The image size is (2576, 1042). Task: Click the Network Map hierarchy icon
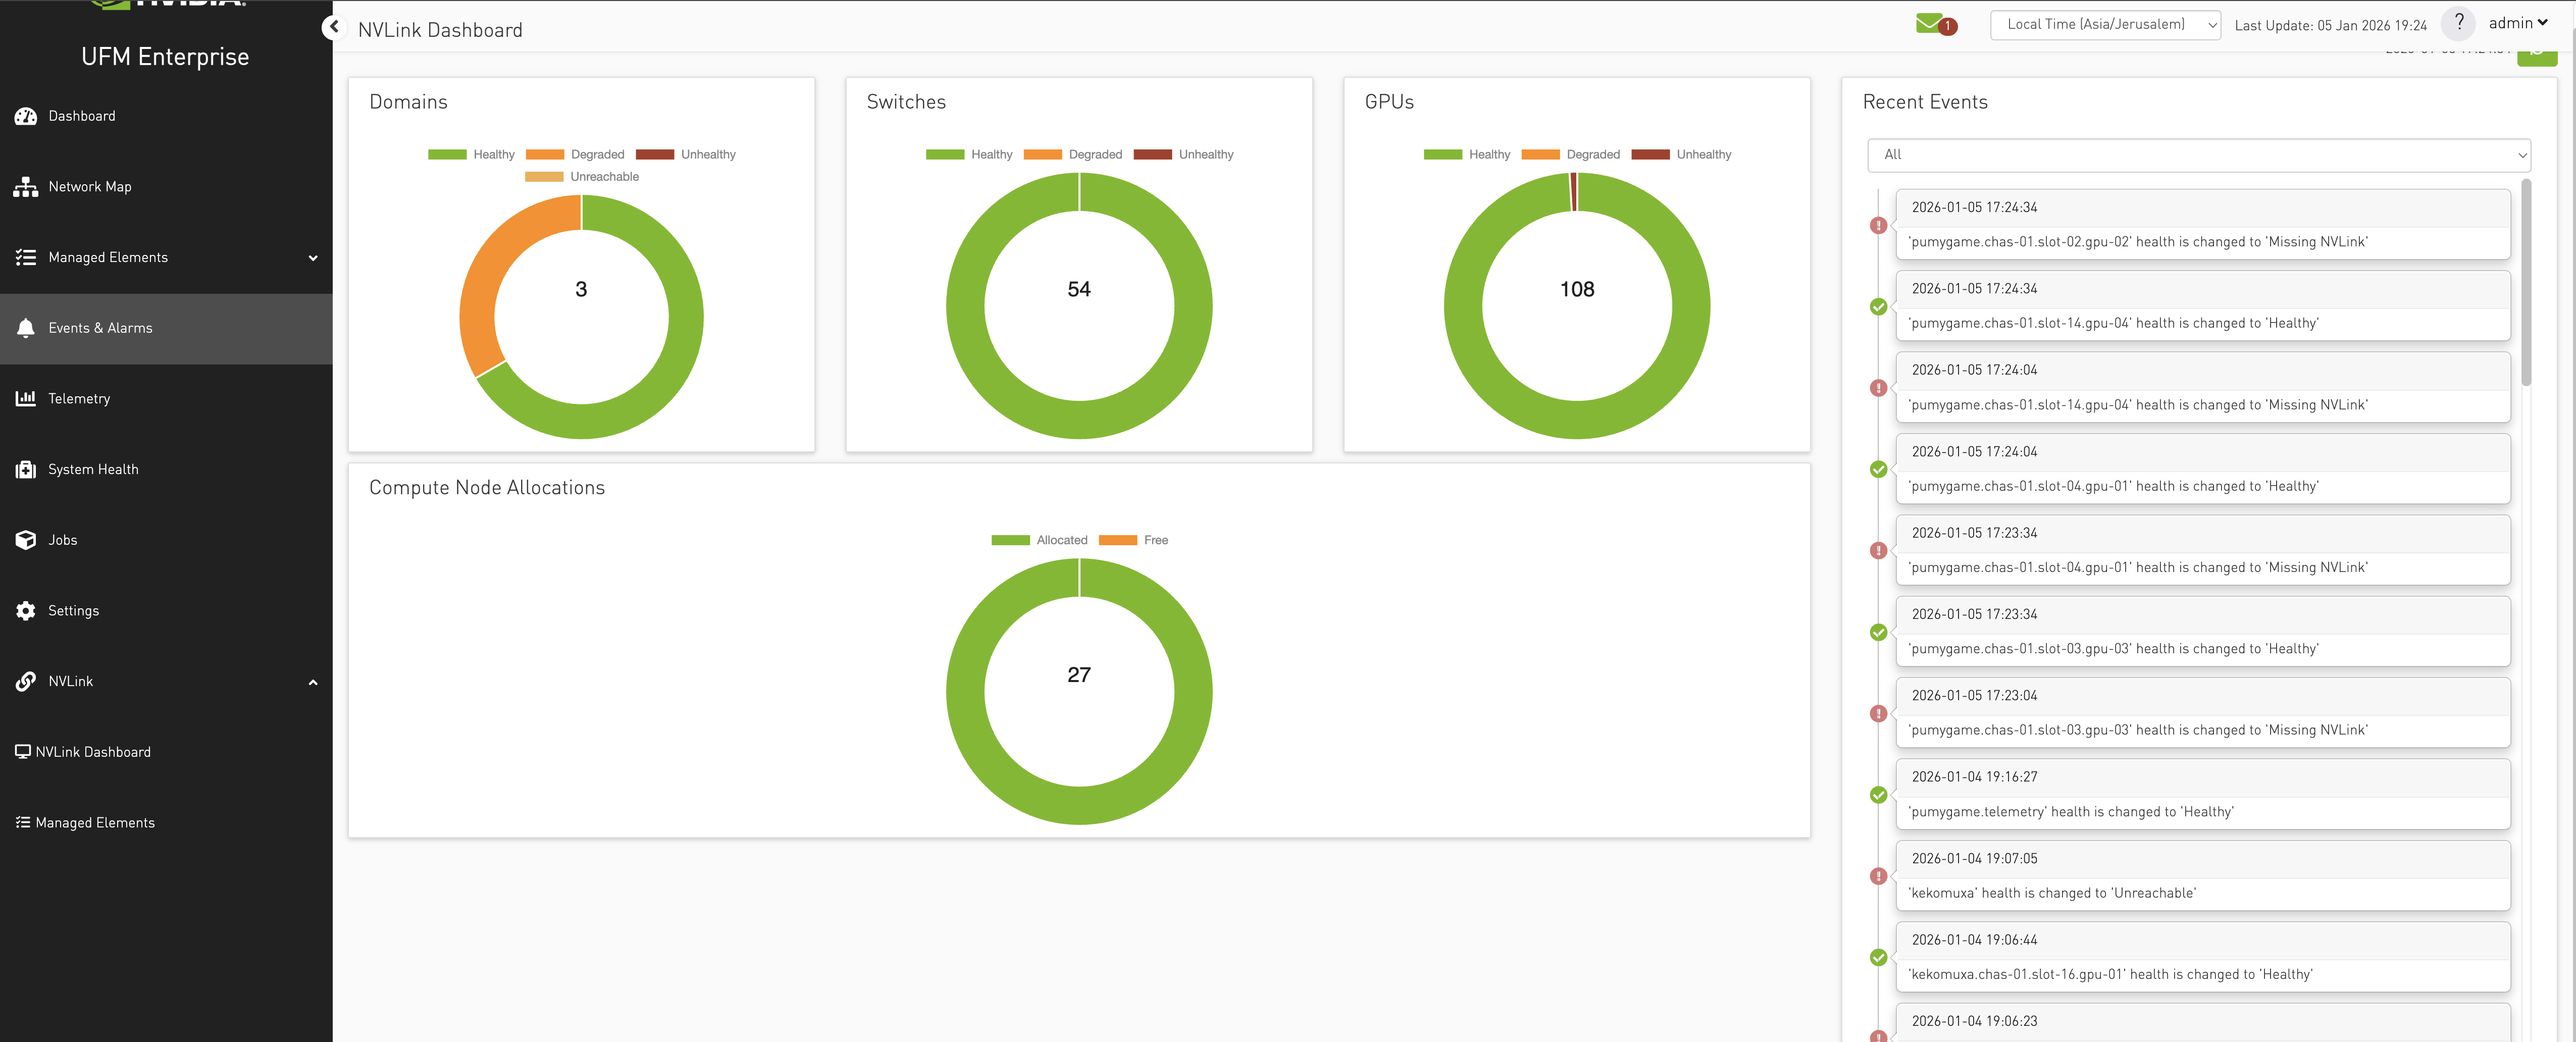click(26, 187)
